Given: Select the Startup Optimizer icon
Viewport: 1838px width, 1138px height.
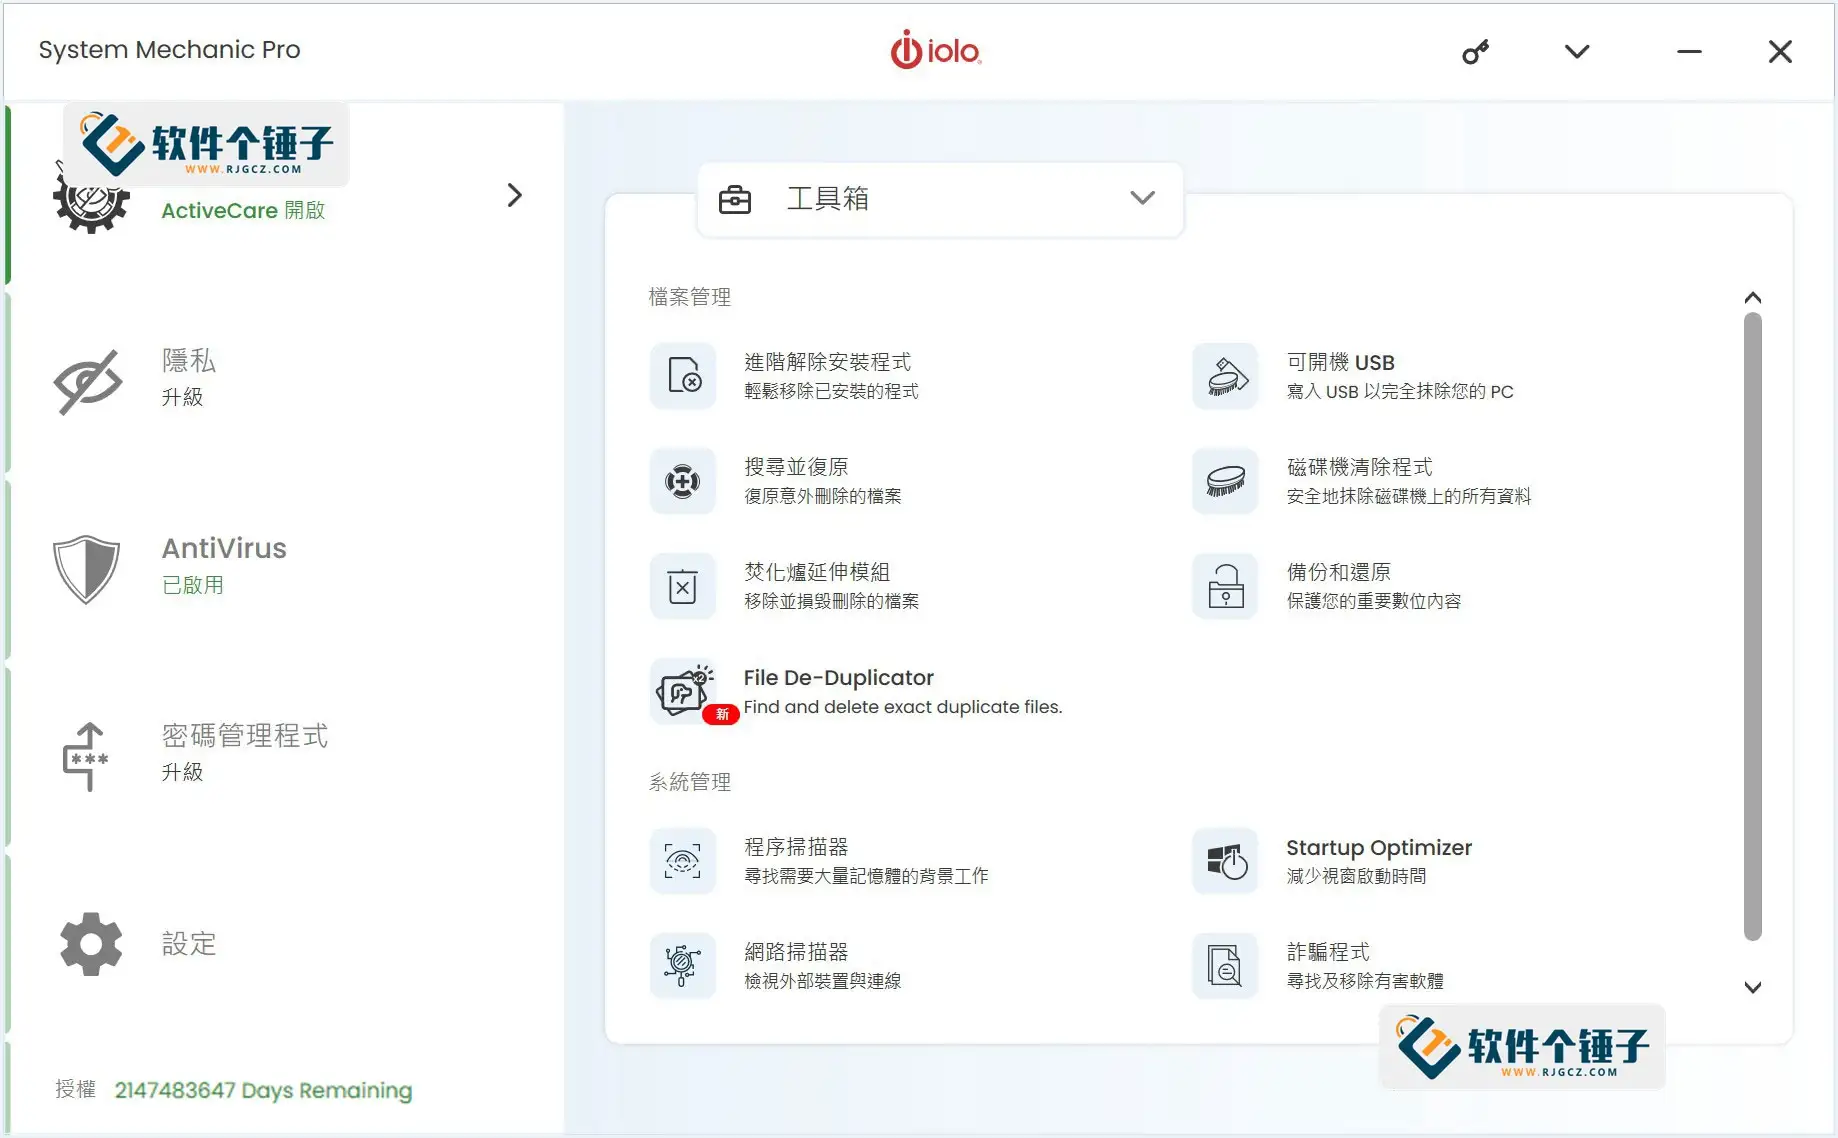Looking at the screenshot, I should (x=1224, y=861).
